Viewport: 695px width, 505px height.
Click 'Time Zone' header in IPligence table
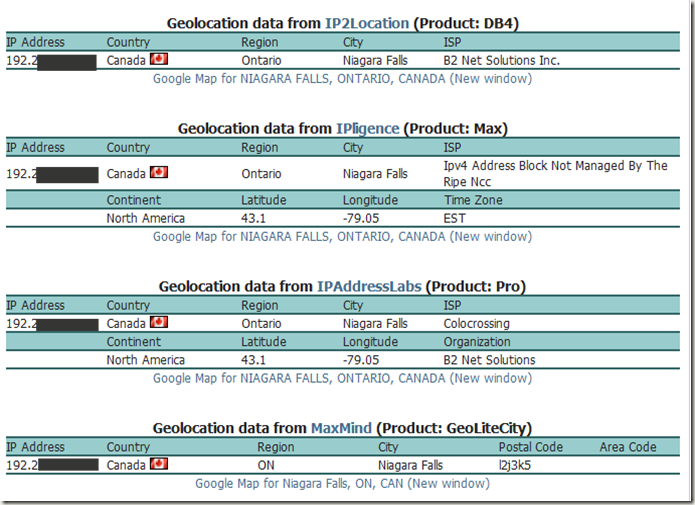(473, 200)
